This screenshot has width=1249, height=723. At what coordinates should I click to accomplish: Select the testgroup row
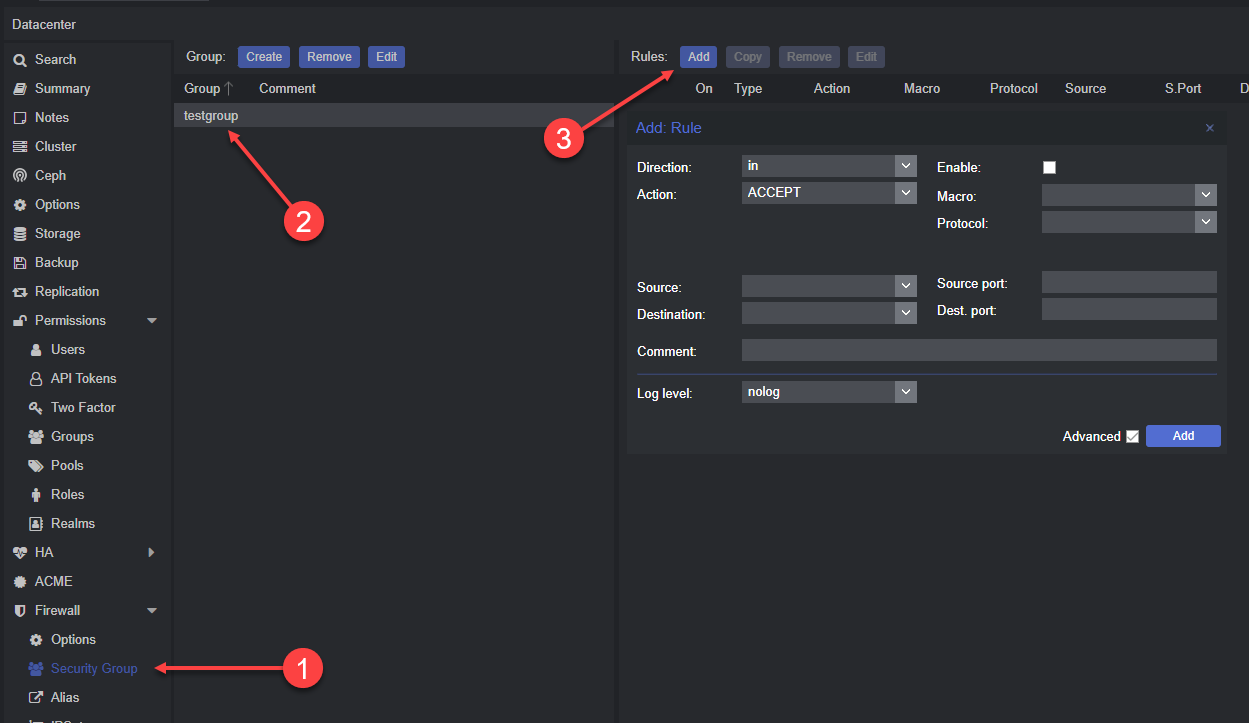pos(394,116)
